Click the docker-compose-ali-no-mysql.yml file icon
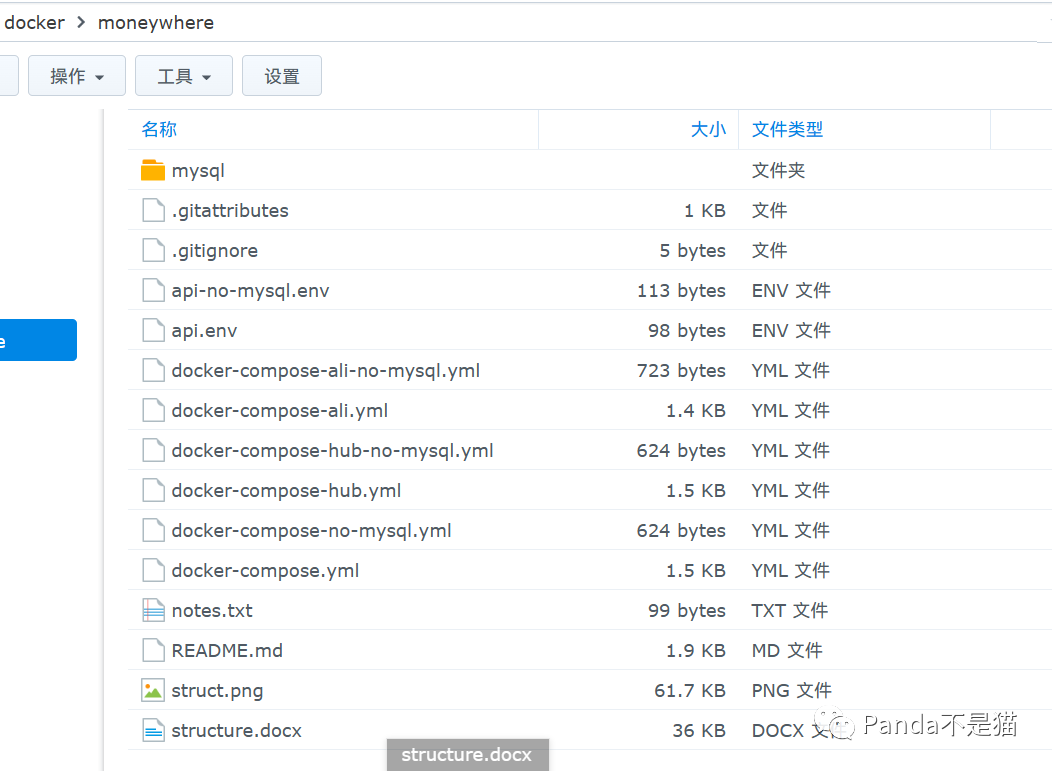 [153, 370]
